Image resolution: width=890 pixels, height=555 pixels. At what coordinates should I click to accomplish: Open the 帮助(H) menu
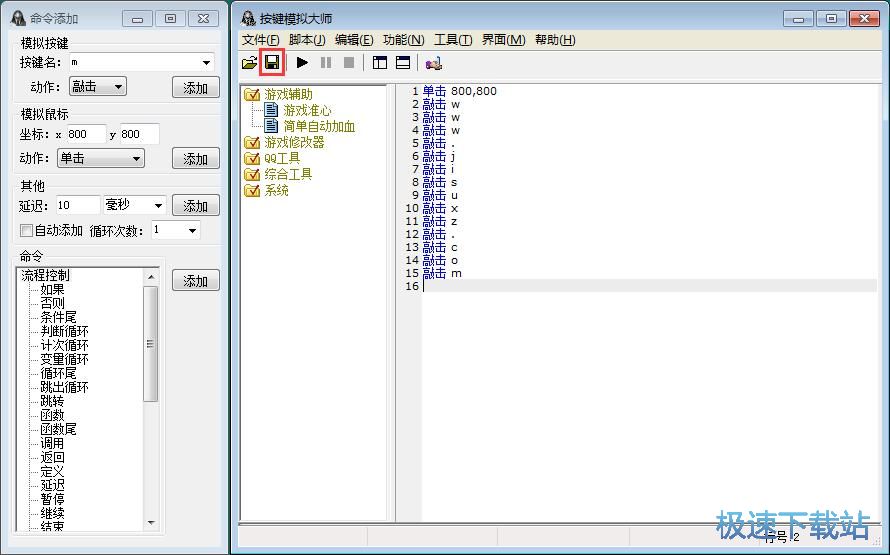(555, 40)
